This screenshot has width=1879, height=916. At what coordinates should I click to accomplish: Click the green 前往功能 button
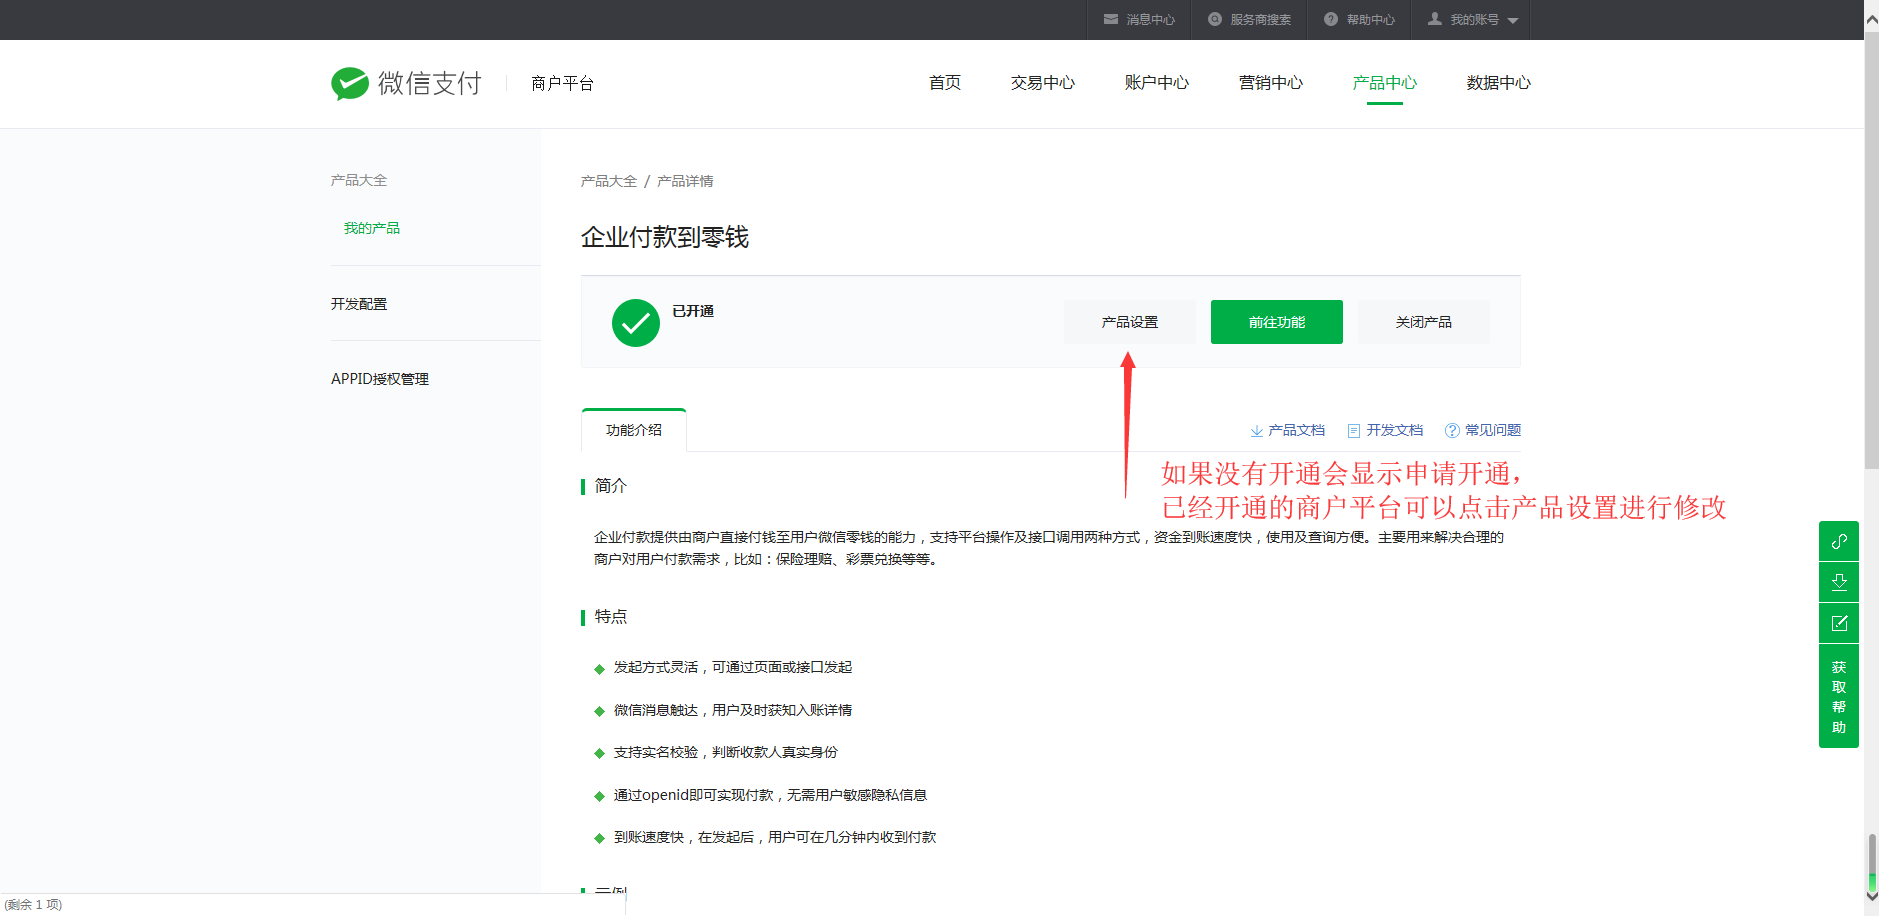coord(1276,322)
